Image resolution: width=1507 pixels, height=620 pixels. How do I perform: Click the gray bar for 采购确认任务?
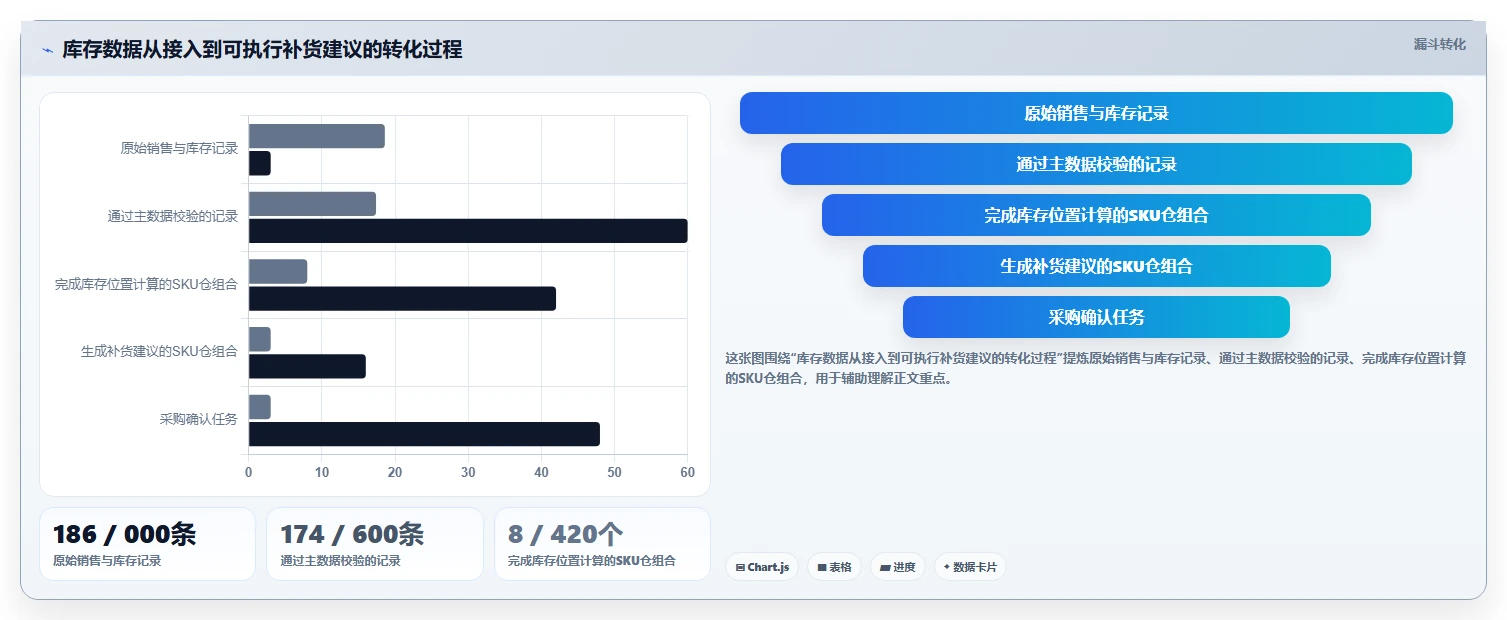(260, 407)
